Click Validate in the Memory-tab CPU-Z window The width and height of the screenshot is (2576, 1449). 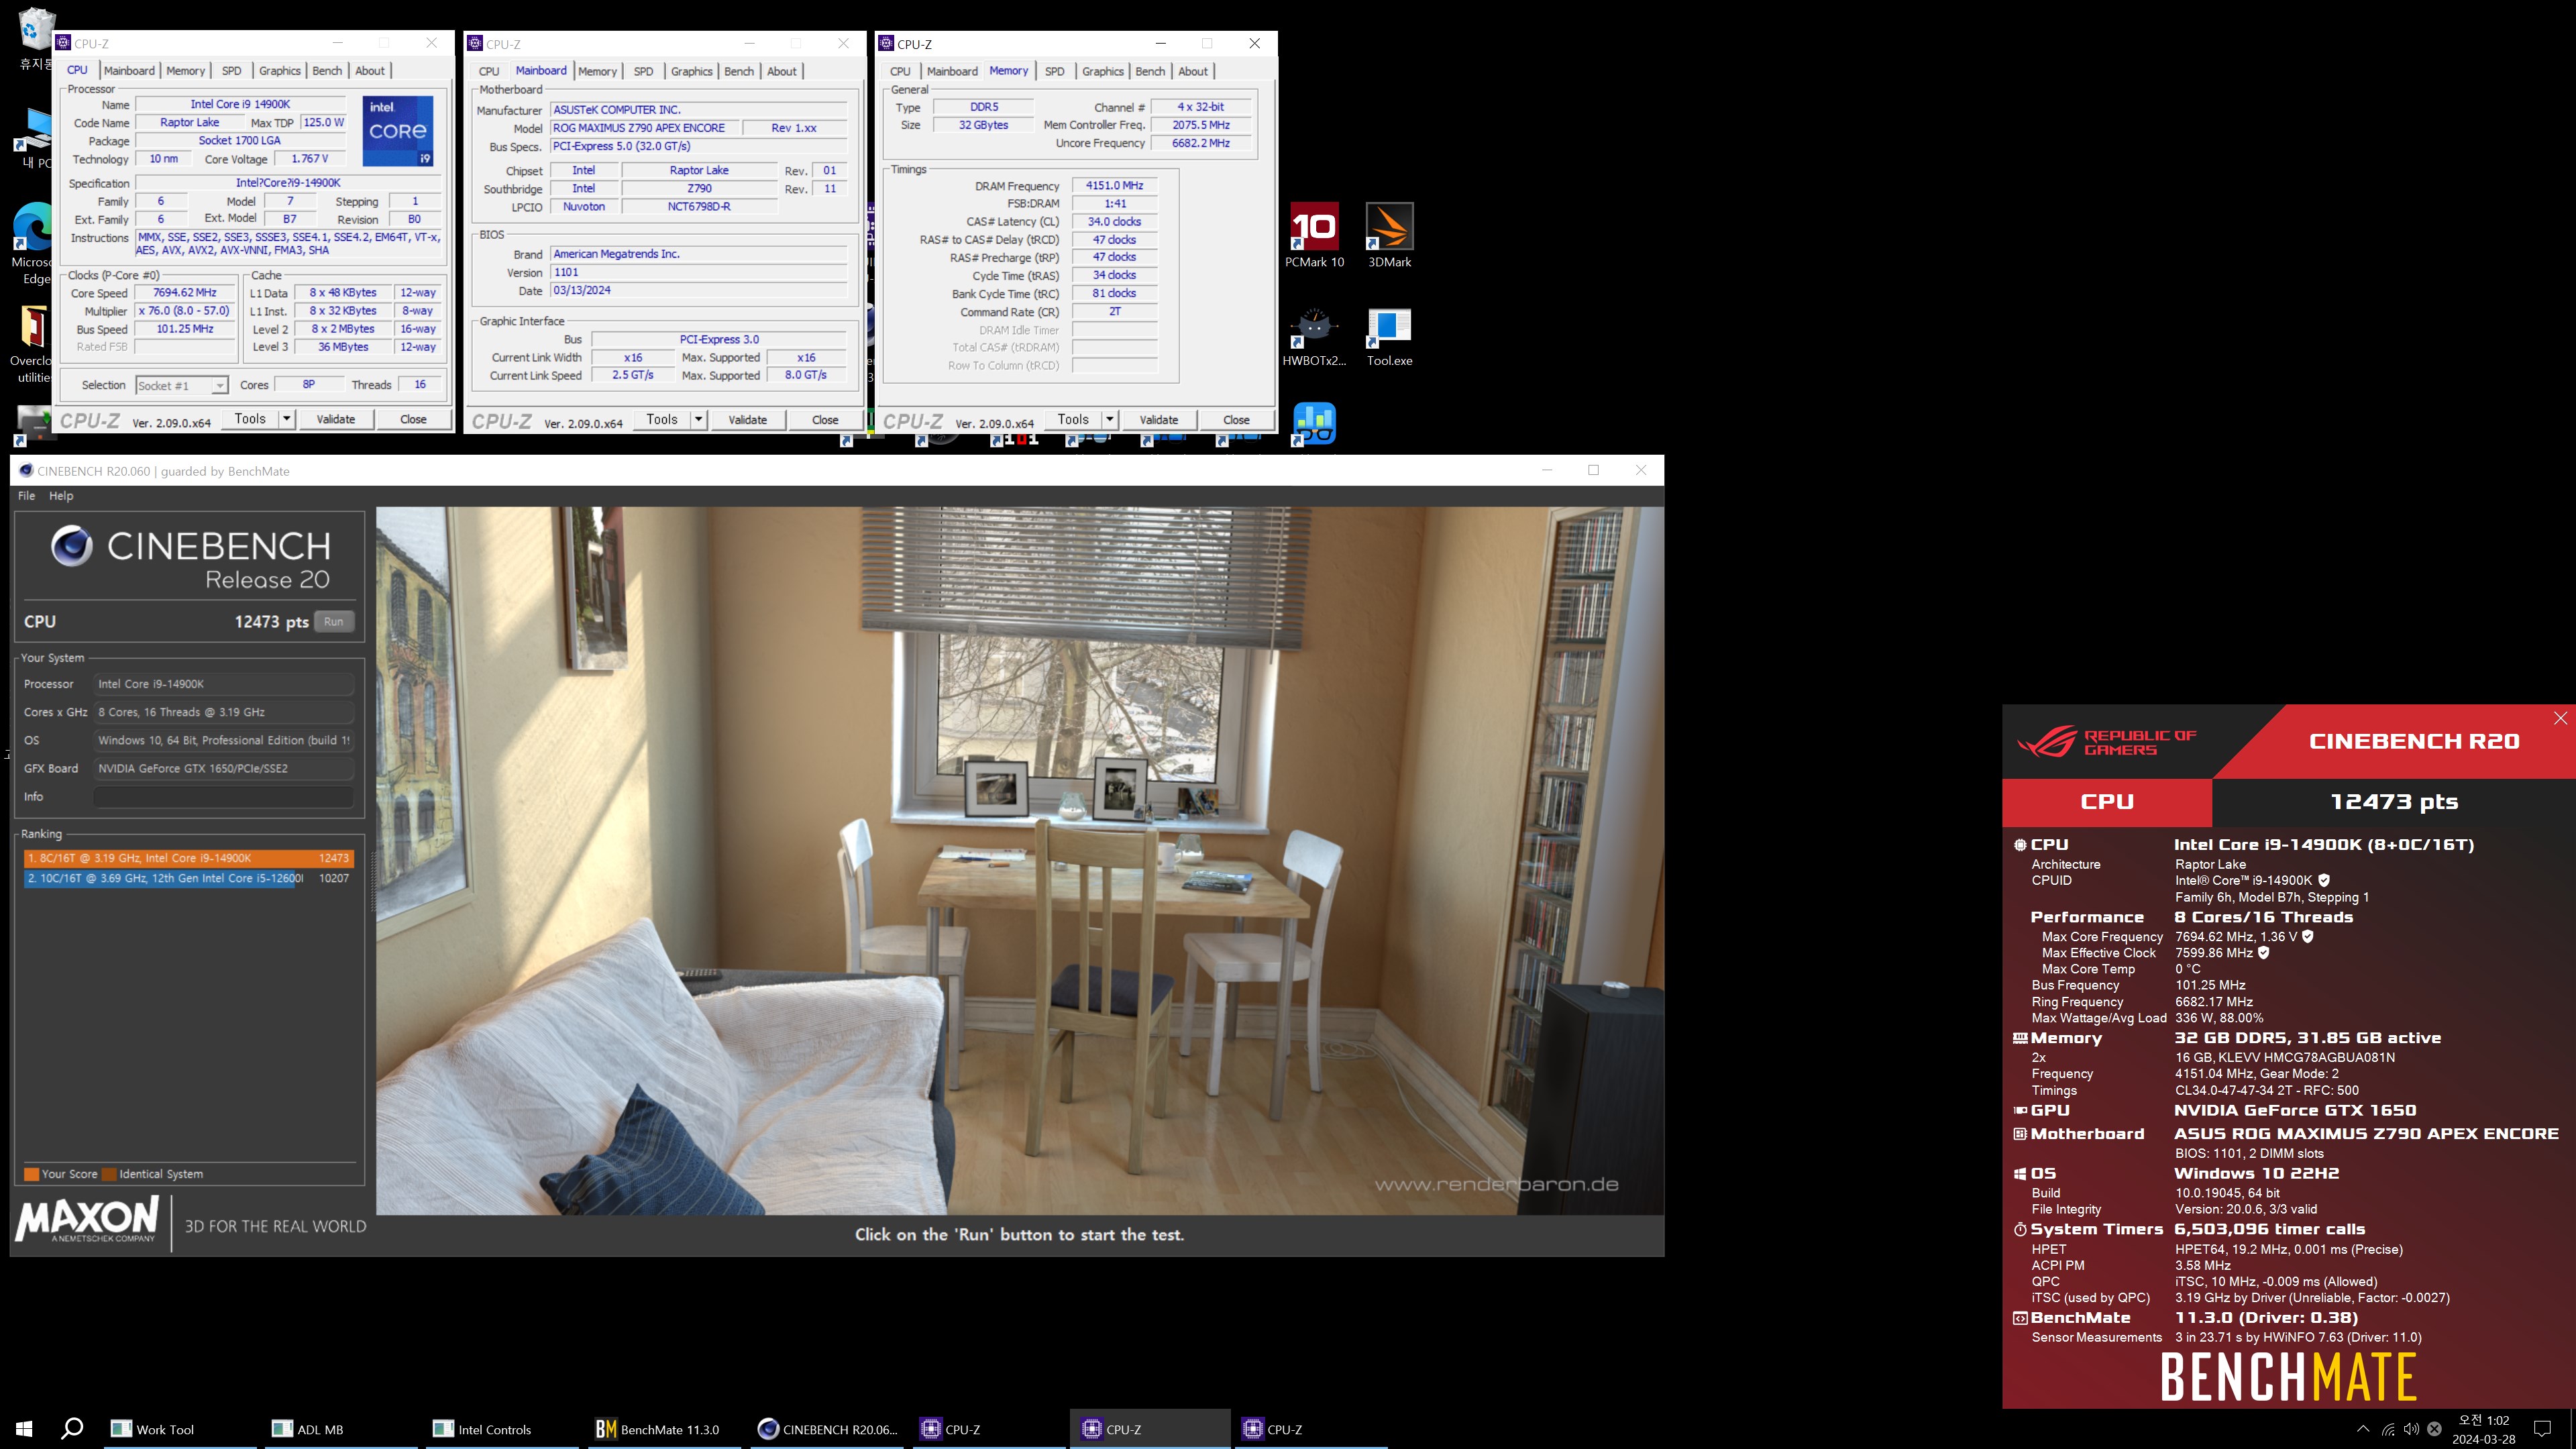[1159, 419]
